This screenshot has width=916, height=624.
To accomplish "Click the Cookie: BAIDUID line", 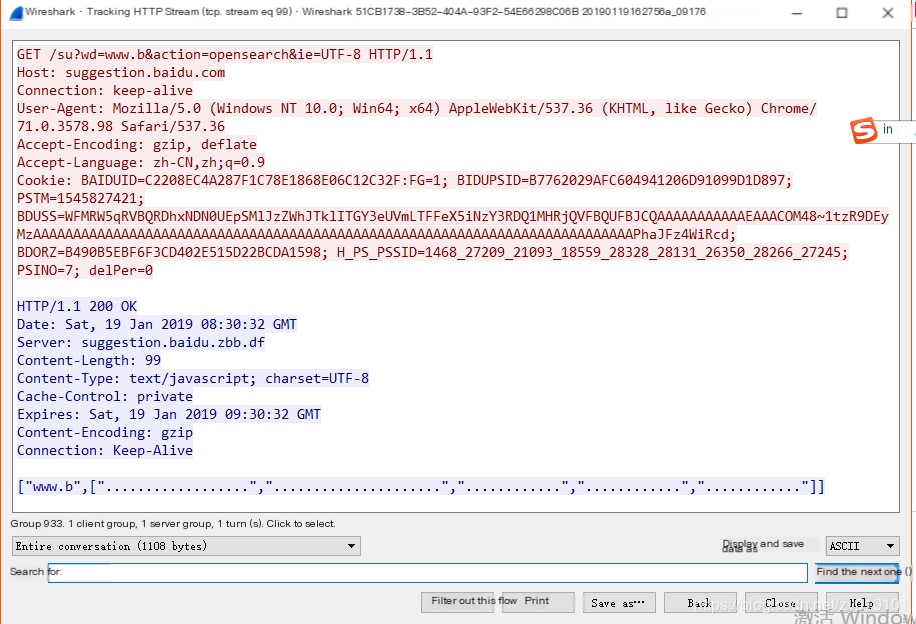I will pyautogui.click(x=404, y=181).
